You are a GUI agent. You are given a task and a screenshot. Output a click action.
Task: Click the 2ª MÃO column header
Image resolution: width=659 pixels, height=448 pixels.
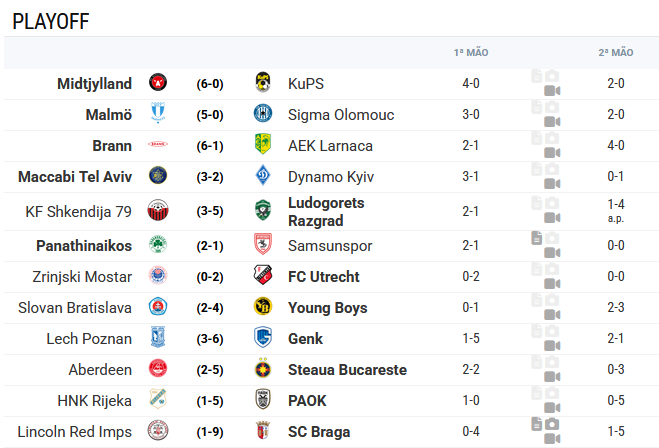coord(616,53)
